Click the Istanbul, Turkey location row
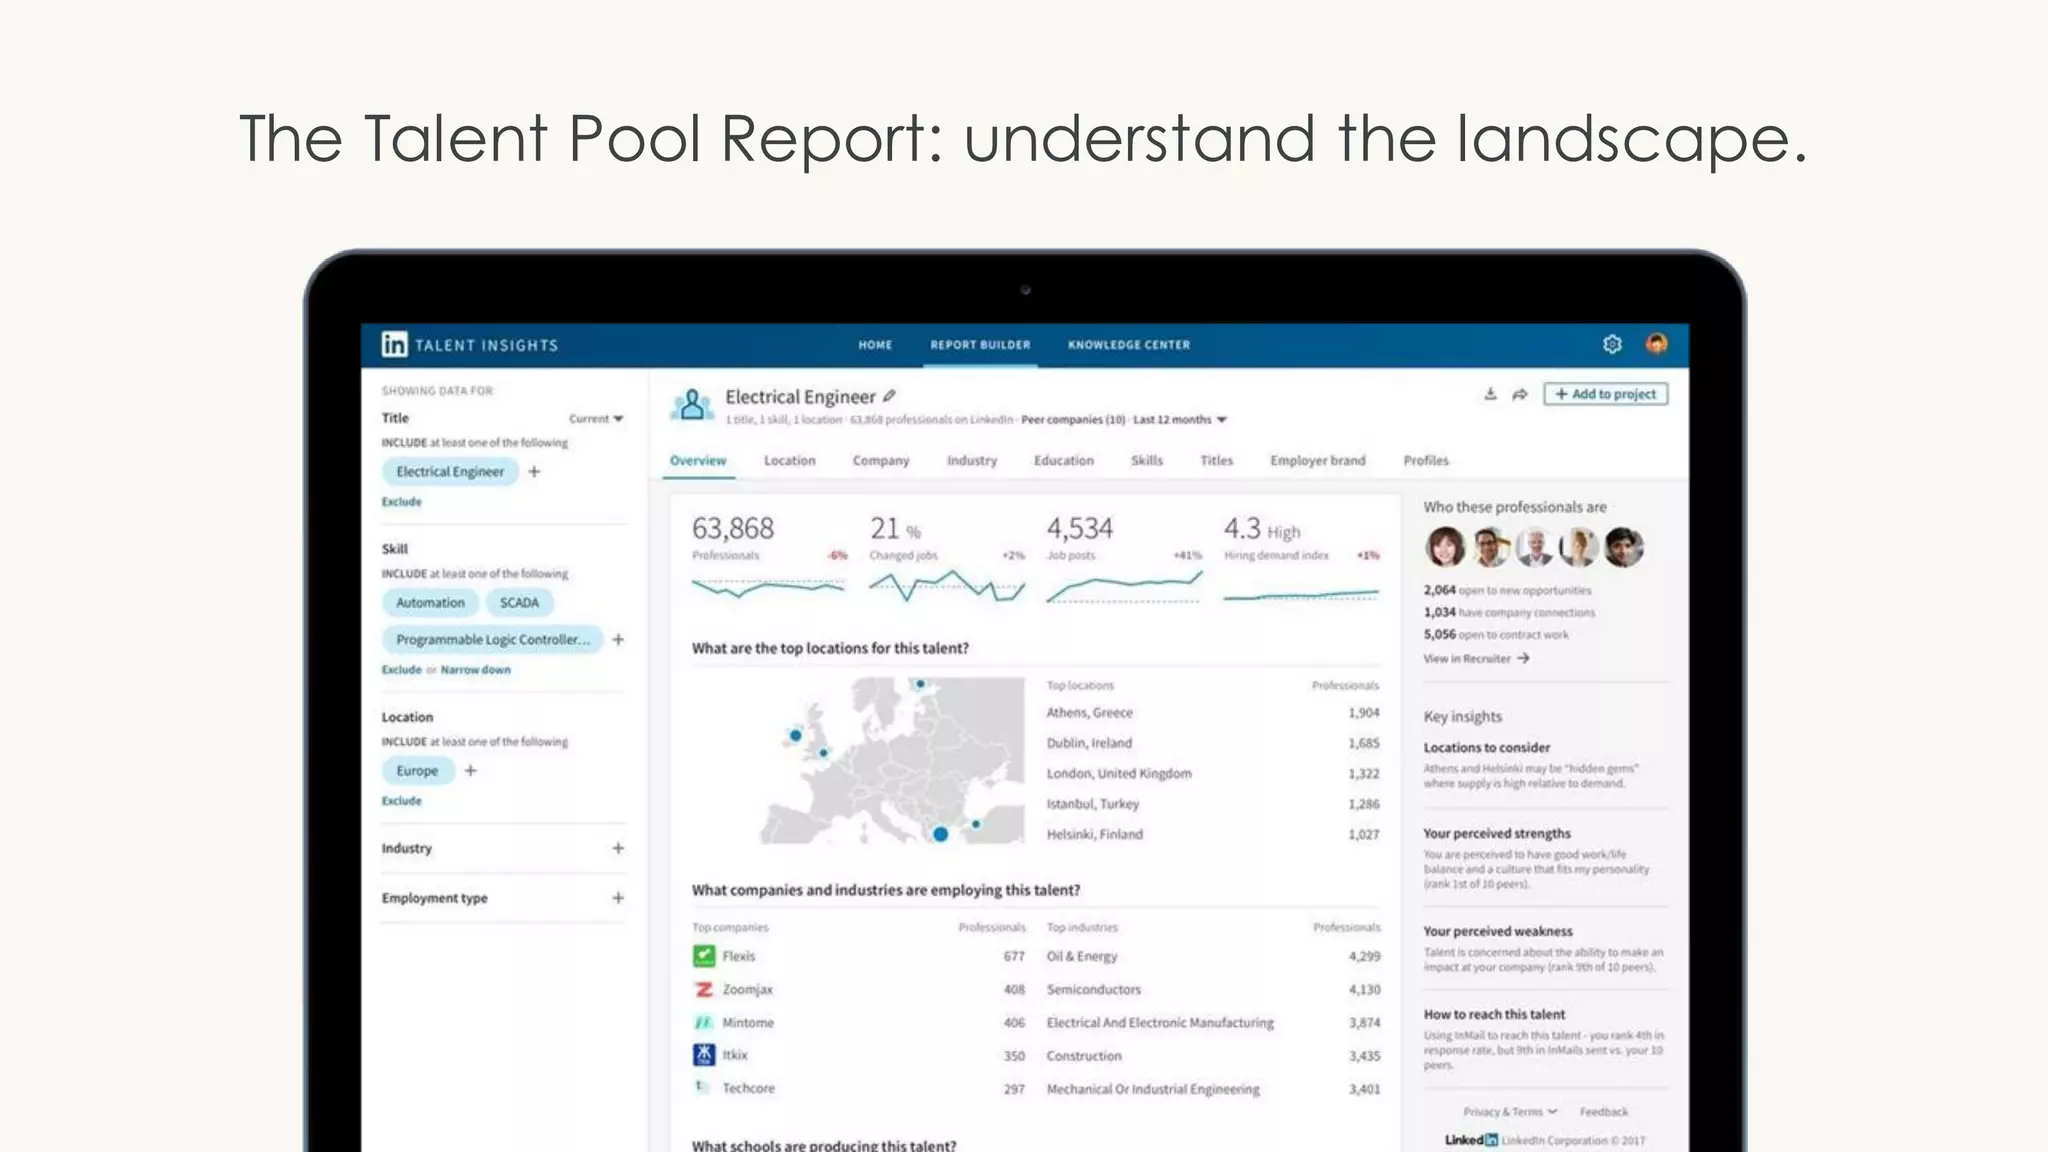The image size is (2048, 1152). tap(1212, 804)
